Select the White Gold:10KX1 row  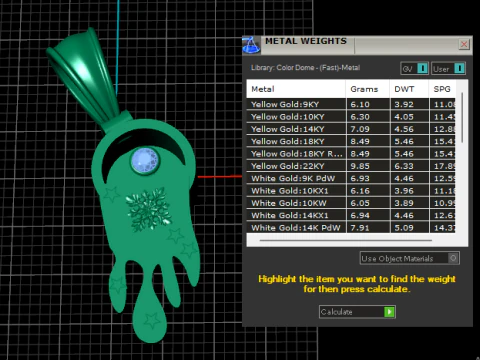(x=351, y=191)
